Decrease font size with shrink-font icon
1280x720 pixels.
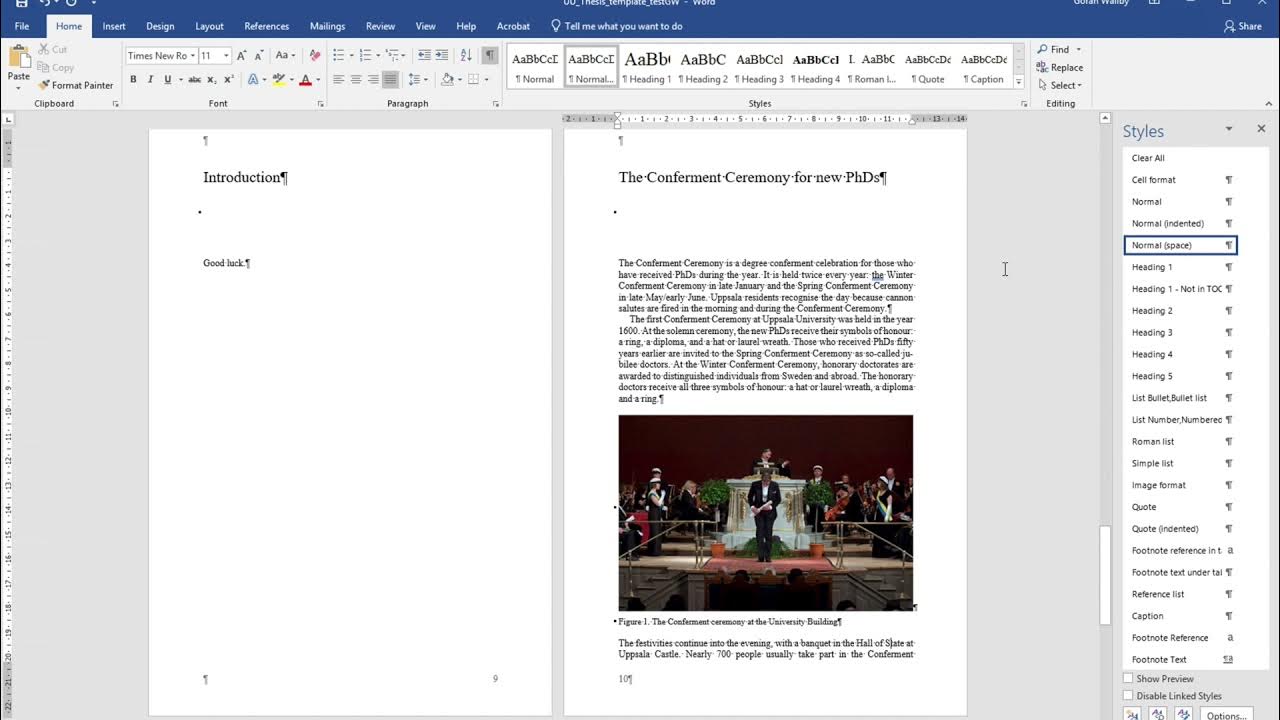click(x=258, y=55)
